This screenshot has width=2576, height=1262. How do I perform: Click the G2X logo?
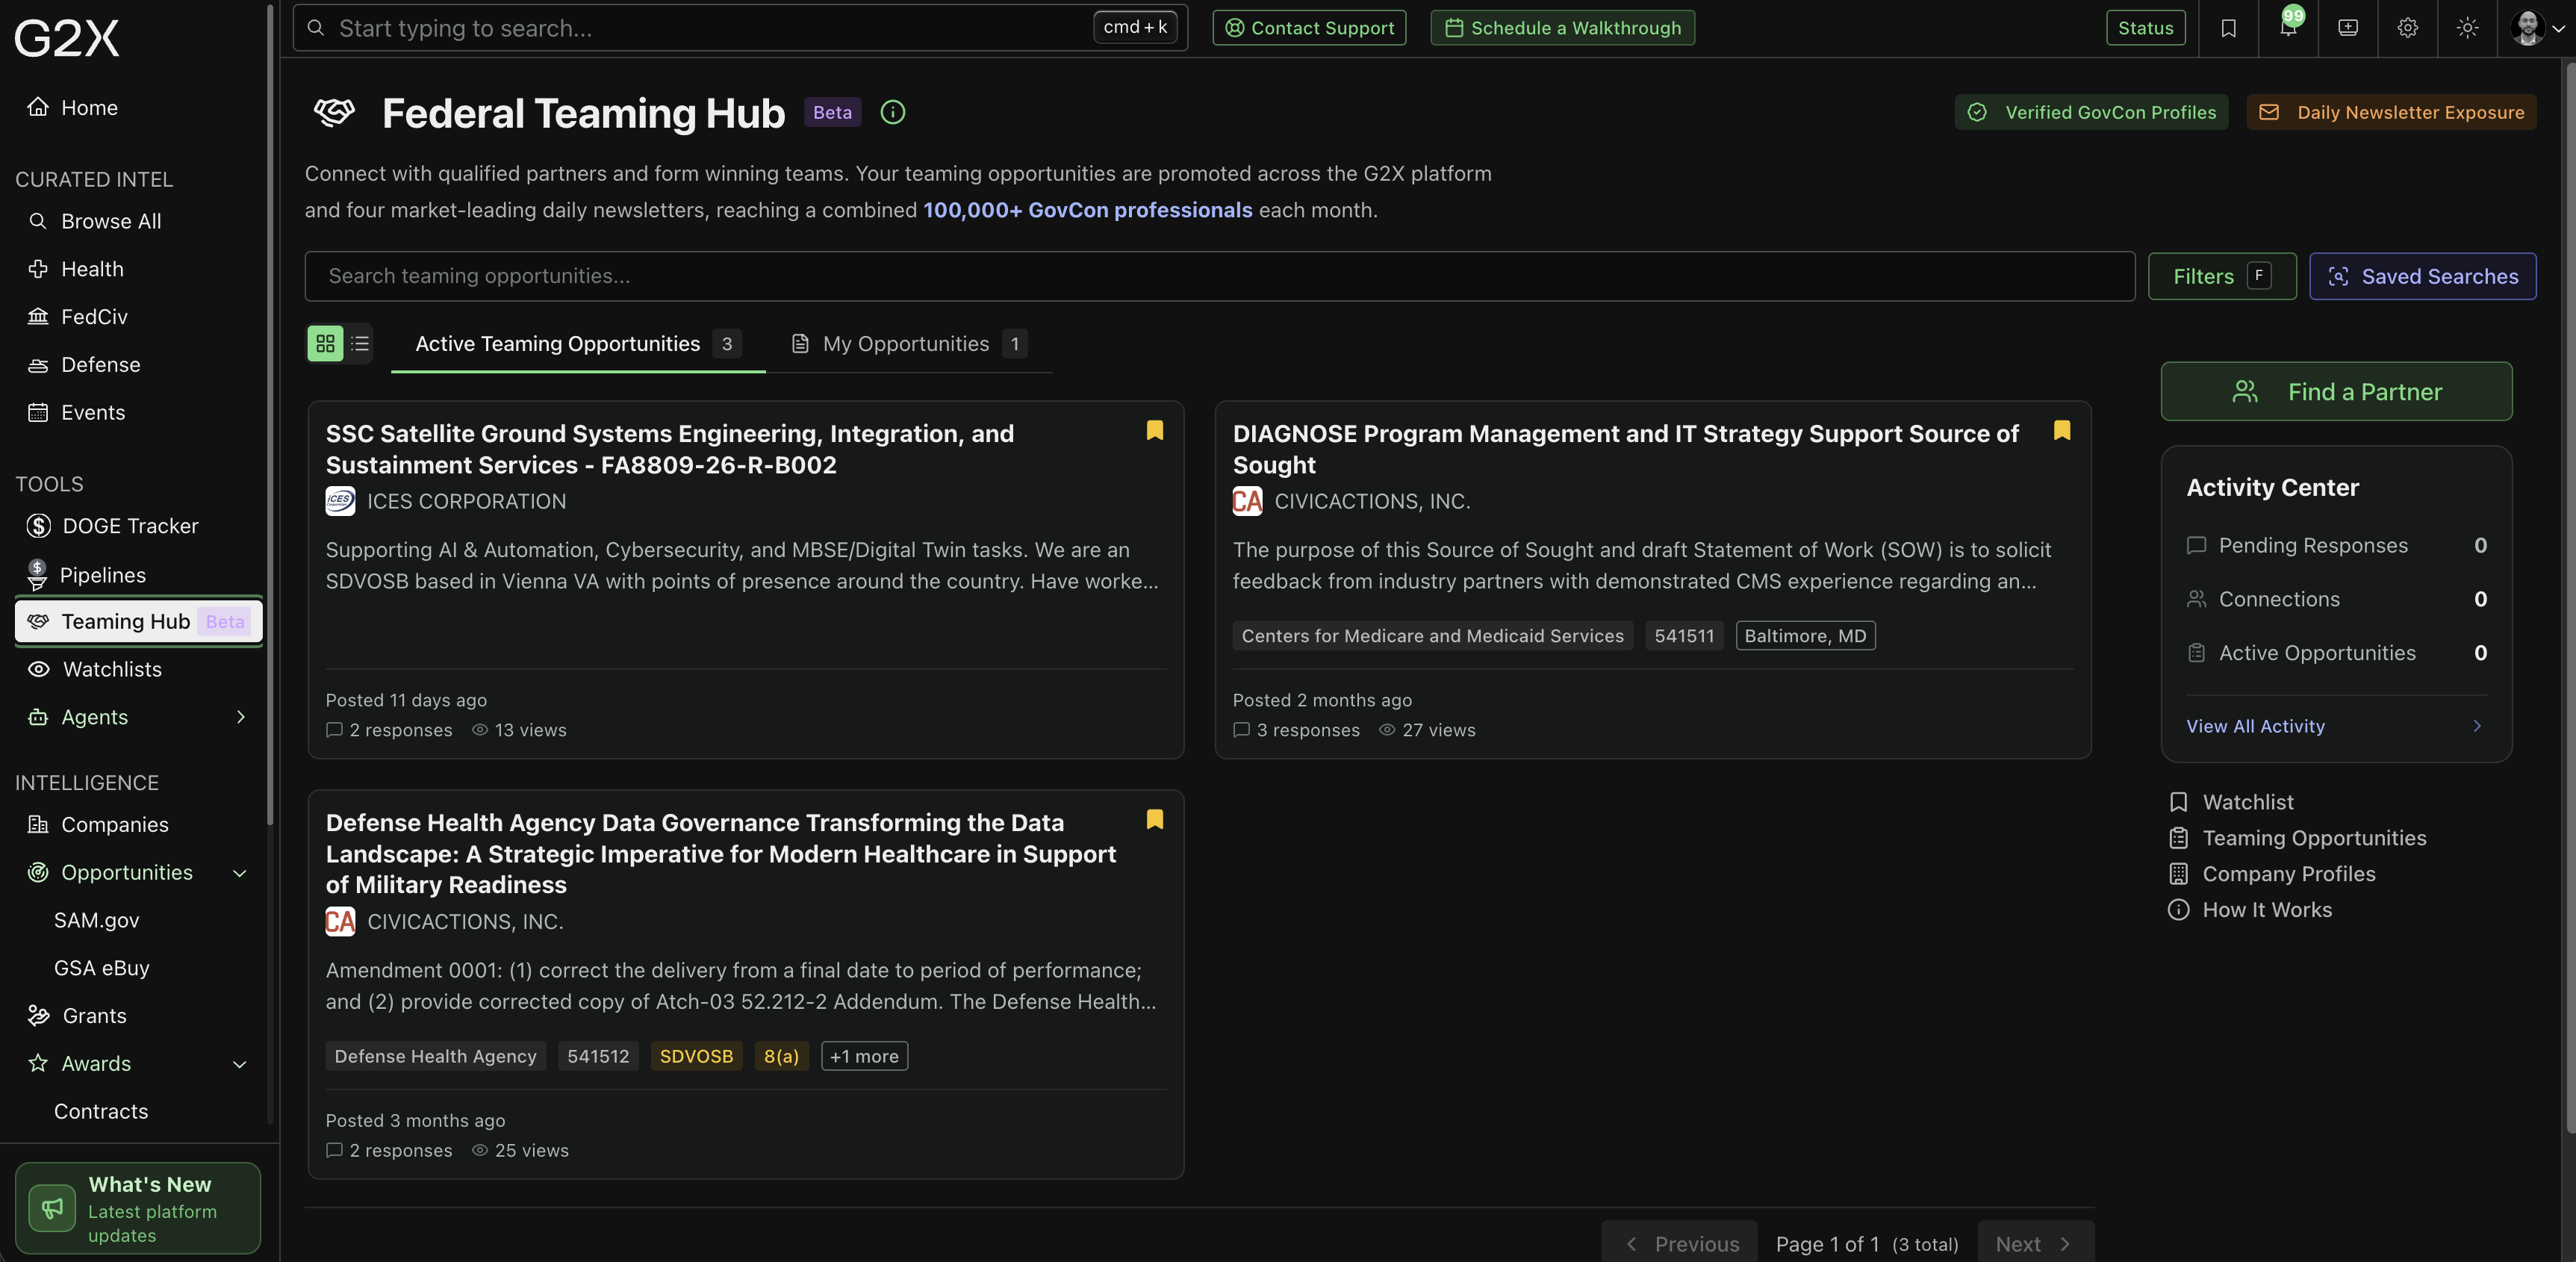tap(67, 38)
